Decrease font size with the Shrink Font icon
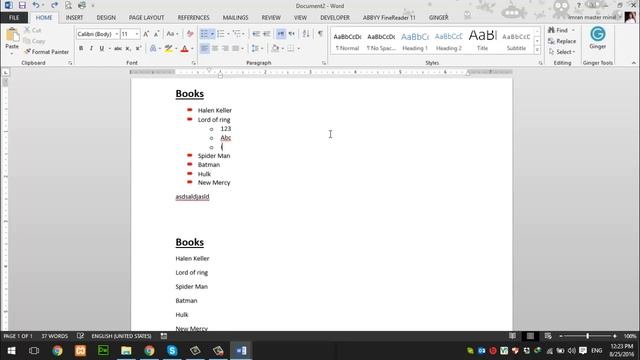This screenshot has height=360, width=640. coord(157,34)
